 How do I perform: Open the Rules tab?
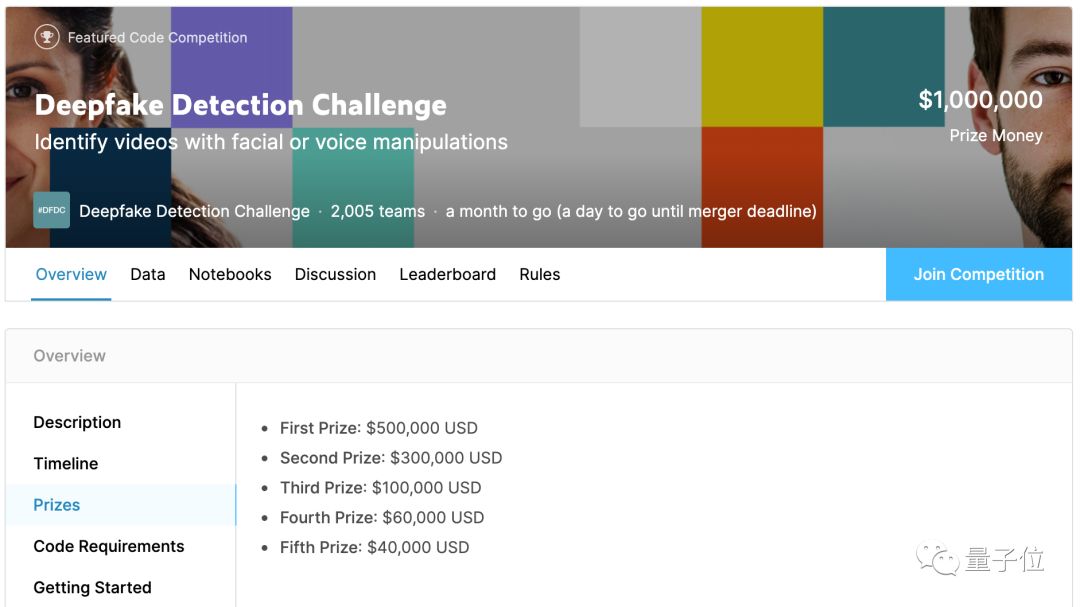pos(539,274)
